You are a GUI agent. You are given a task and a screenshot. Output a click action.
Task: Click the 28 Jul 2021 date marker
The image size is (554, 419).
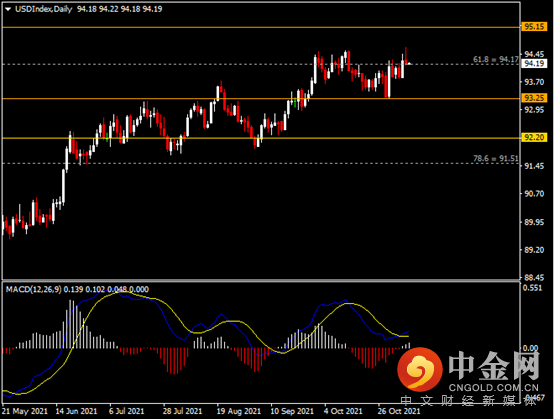(x=182, y=411)
